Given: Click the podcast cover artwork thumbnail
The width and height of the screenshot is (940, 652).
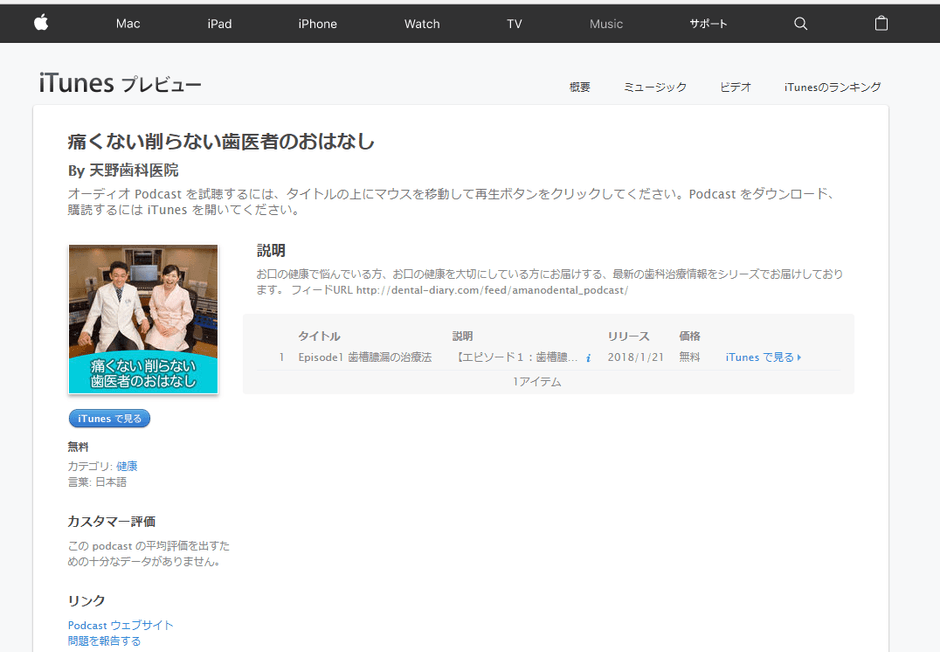Looking at the screenshot, I should (142, 318).
